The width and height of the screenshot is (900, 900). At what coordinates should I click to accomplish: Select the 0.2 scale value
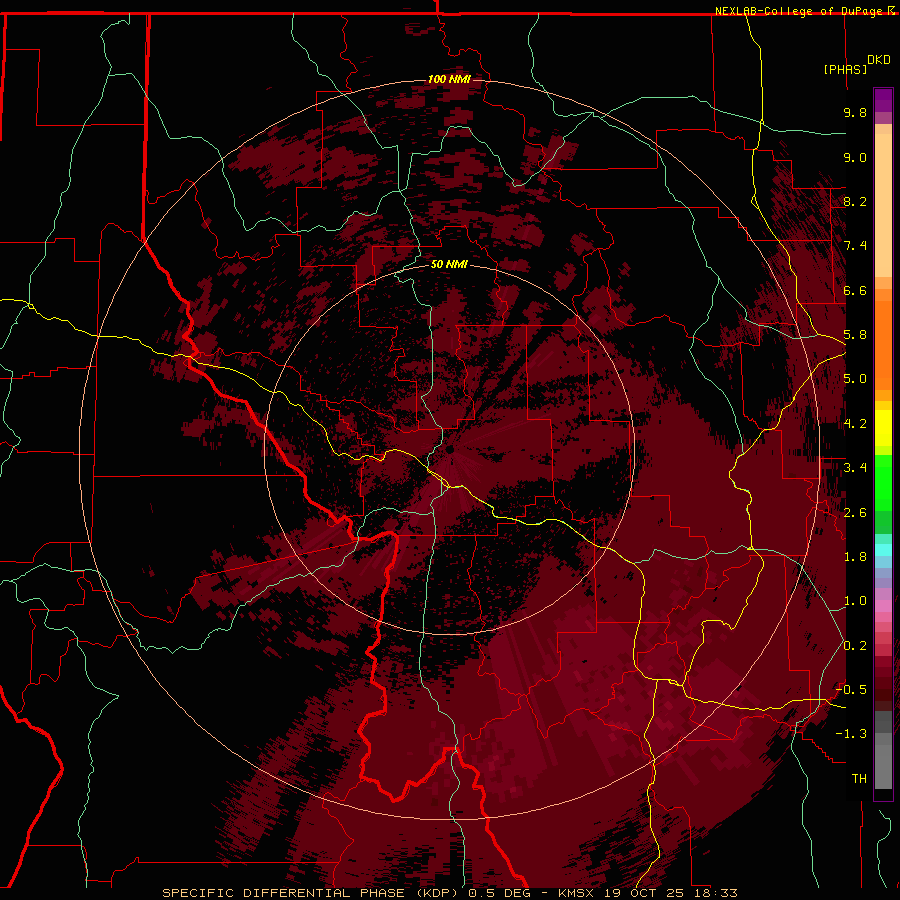click(855, 646)
